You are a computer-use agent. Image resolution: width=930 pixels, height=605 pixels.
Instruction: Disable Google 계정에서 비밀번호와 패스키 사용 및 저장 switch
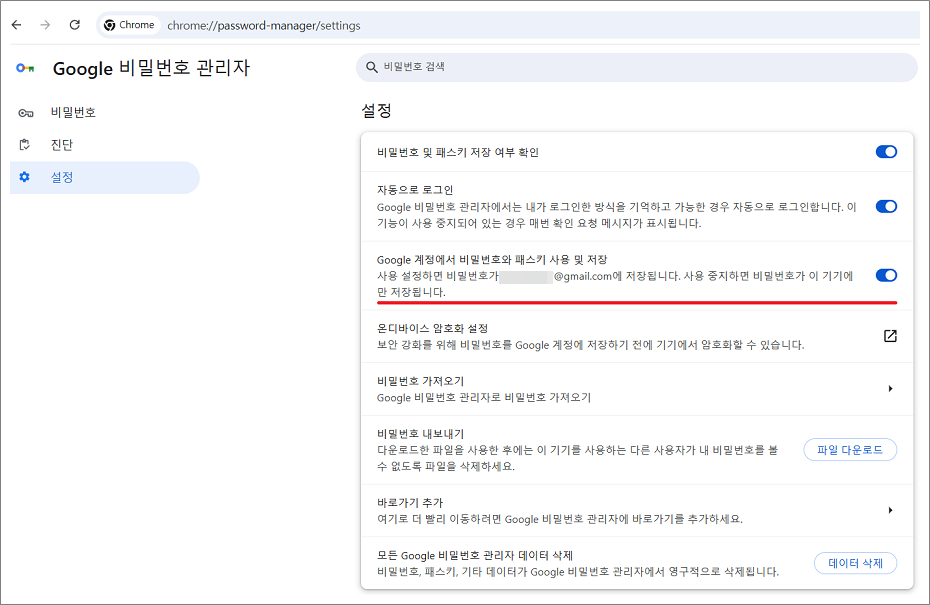[x=886, y=275]
